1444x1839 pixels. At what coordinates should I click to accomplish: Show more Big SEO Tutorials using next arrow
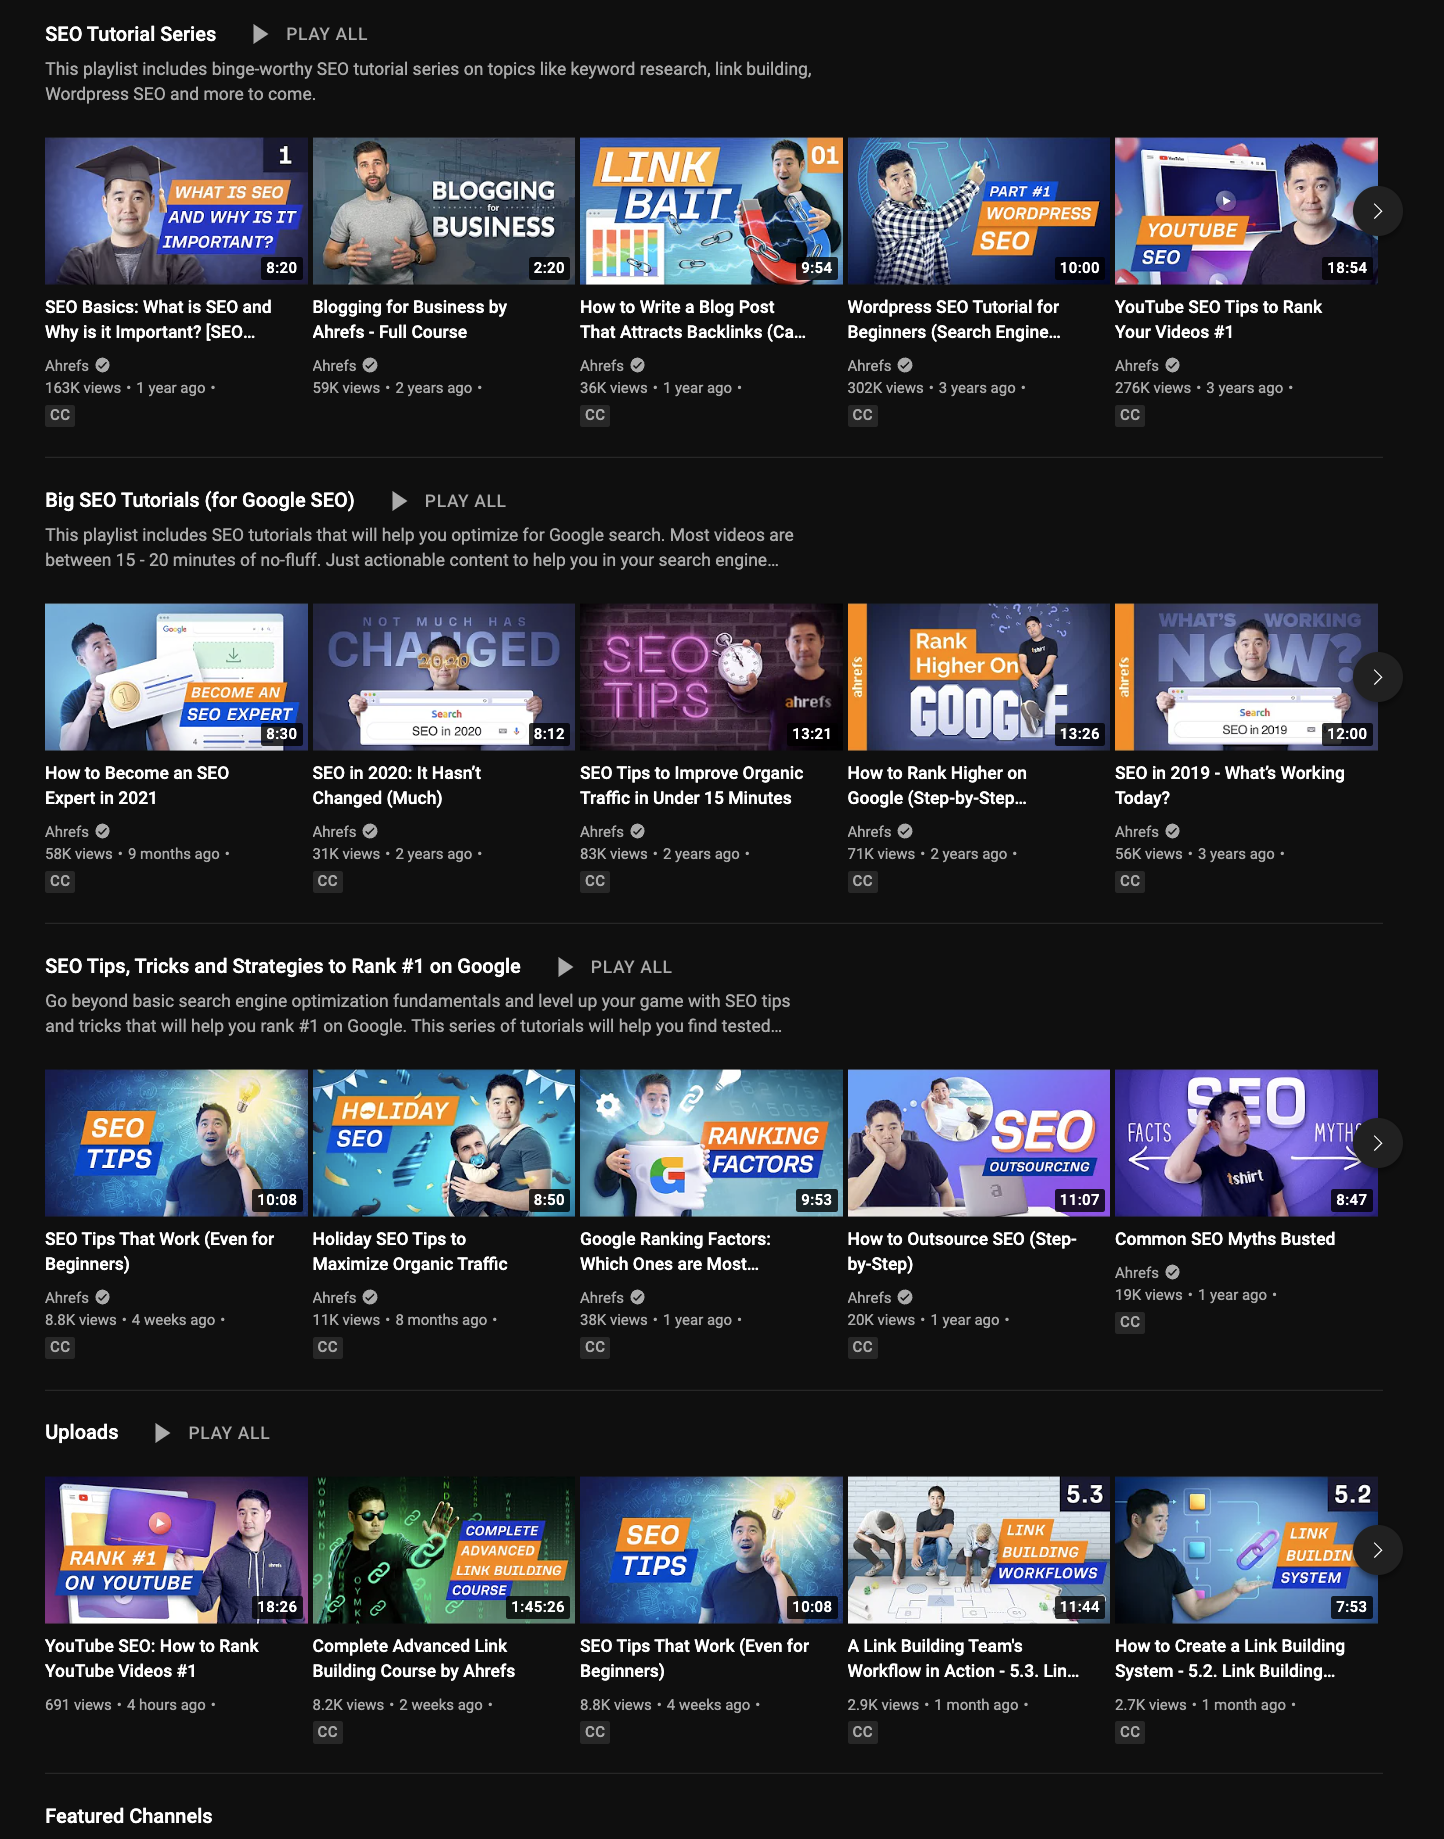coord(1377,677)
